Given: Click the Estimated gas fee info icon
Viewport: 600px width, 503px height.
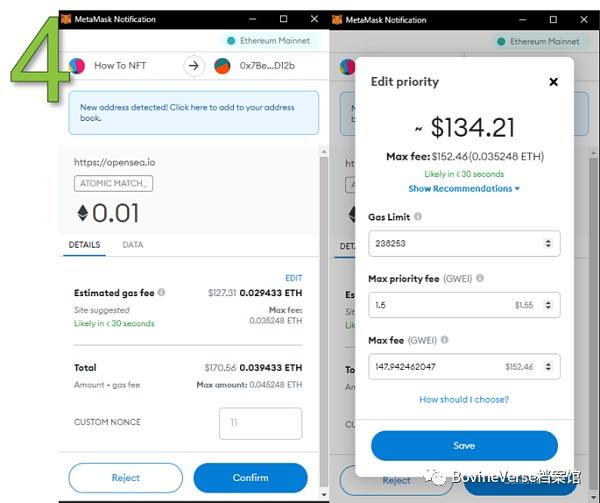Looking at the screenshot, I should pyautogui.click(x=161, y=292).
